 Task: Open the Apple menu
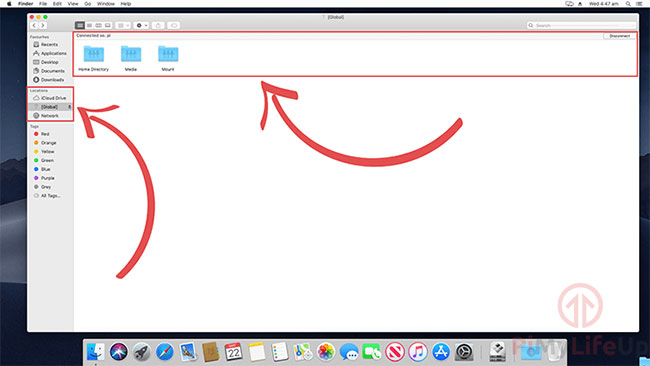point(9,4)
